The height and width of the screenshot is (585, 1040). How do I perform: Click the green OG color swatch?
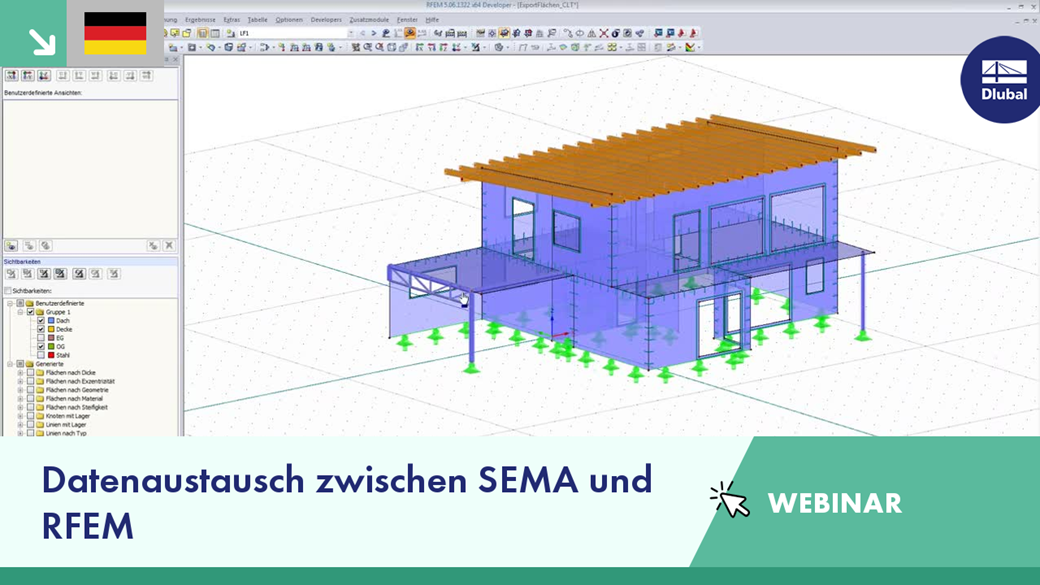click(x=51, y=346)
